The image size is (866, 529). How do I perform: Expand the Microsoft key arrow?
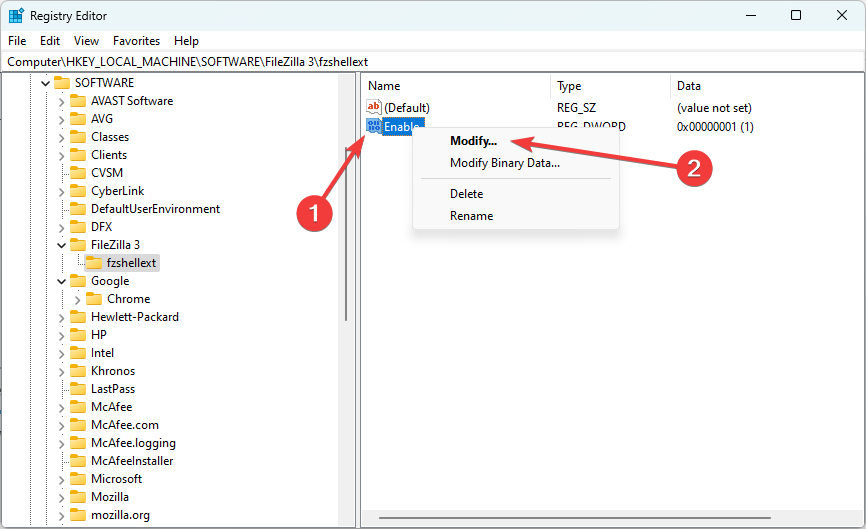pos(61,479)
